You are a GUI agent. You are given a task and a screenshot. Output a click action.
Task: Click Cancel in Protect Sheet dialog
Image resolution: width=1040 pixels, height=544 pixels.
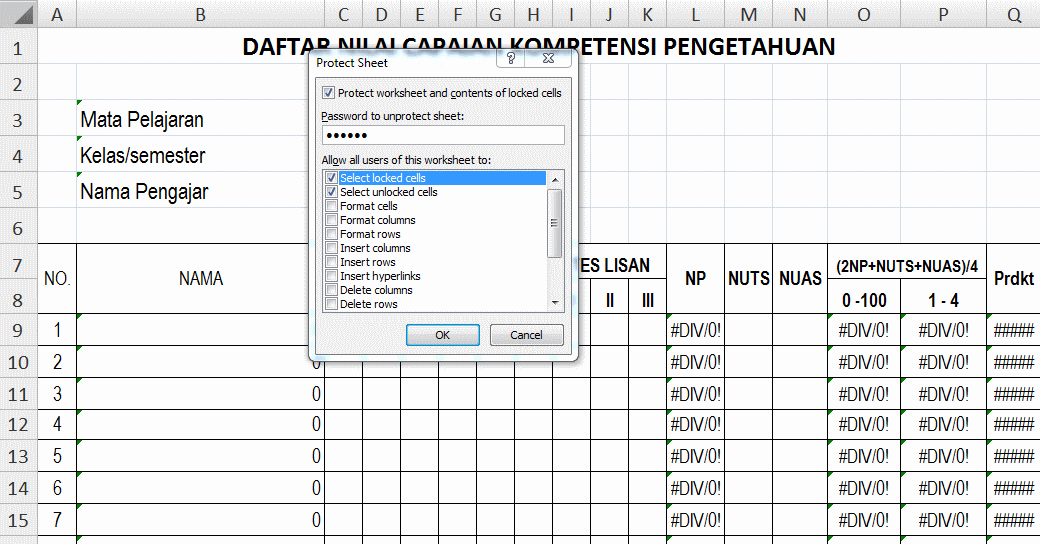[527, 335]
